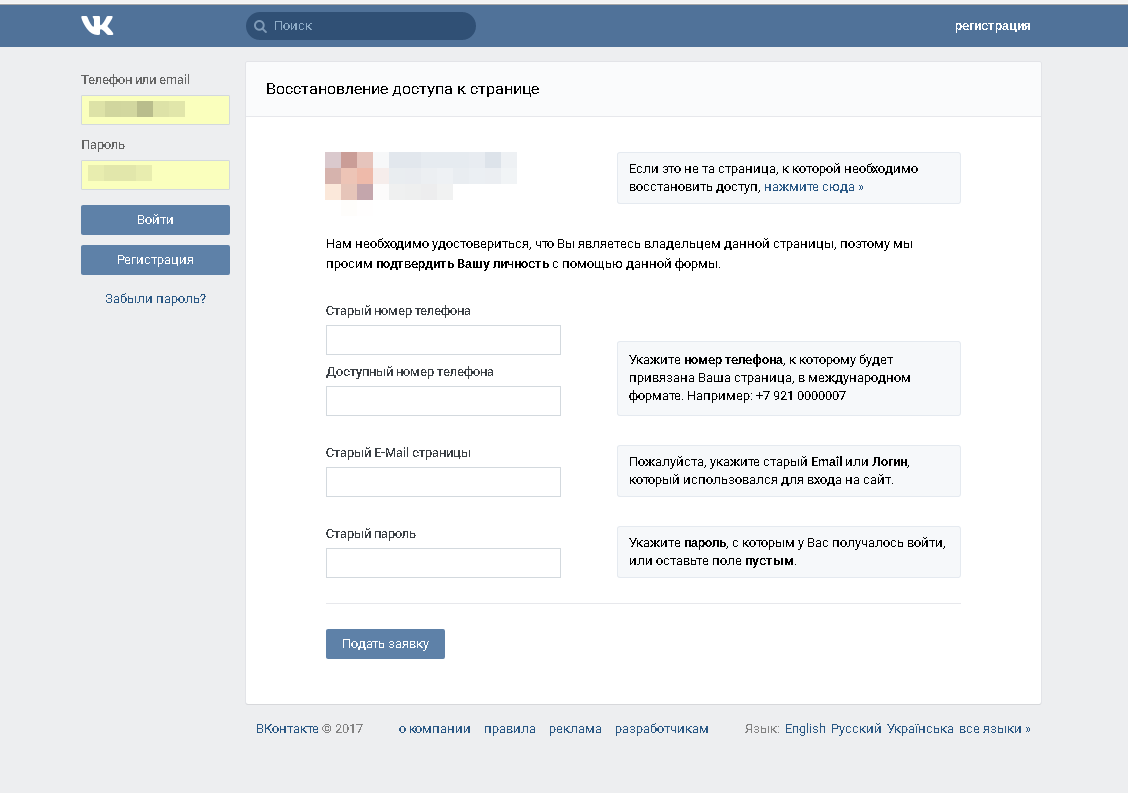Click the Пароль login field
This screenshot has height=793, width=1128.
155,175
